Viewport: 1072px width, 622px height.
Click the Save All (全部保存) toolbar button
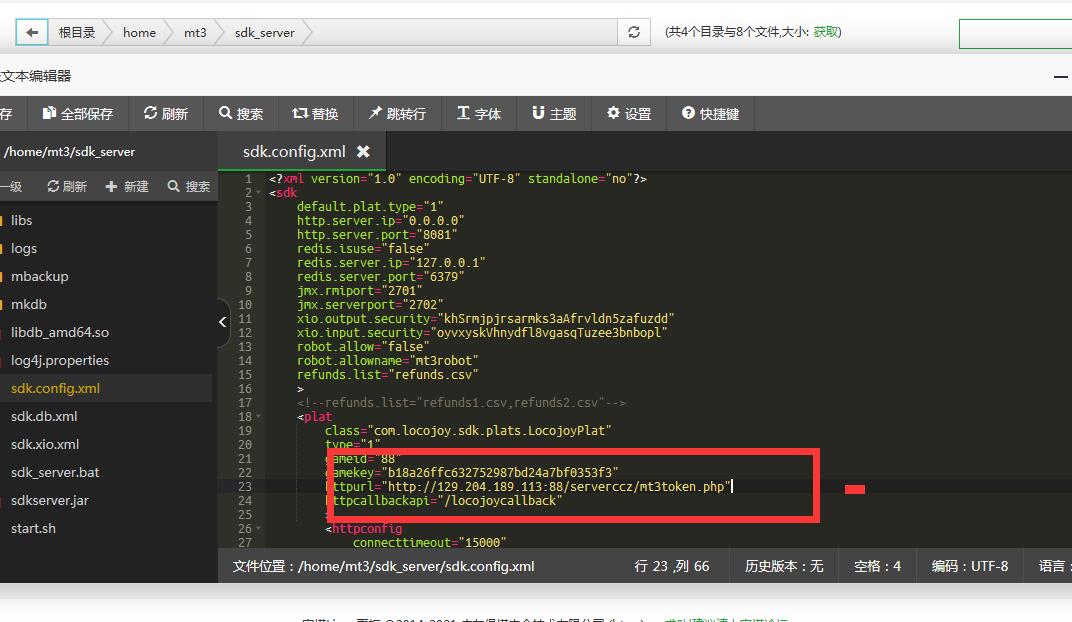[x=78, y=114]
